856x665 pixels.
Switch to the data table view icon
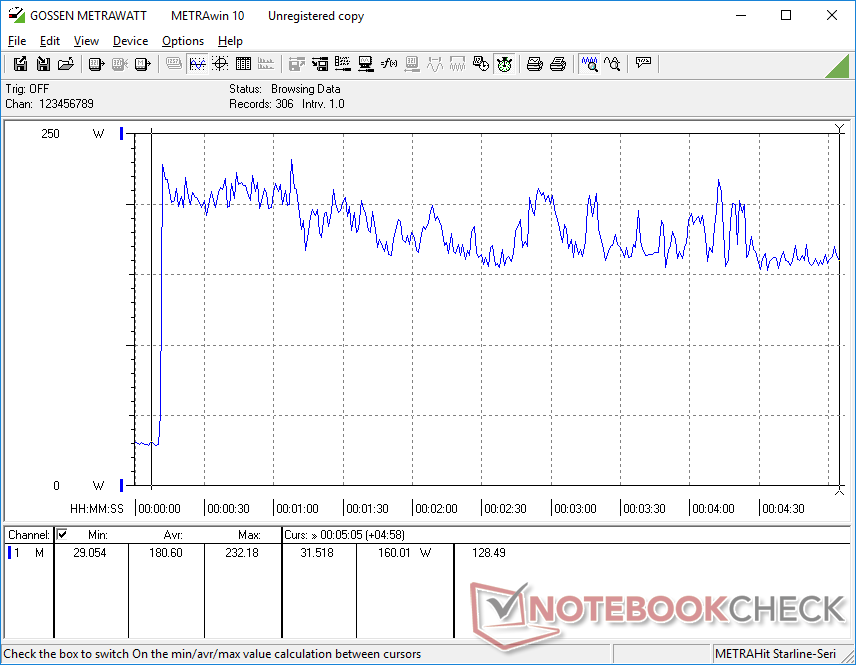tap(243, 64)
